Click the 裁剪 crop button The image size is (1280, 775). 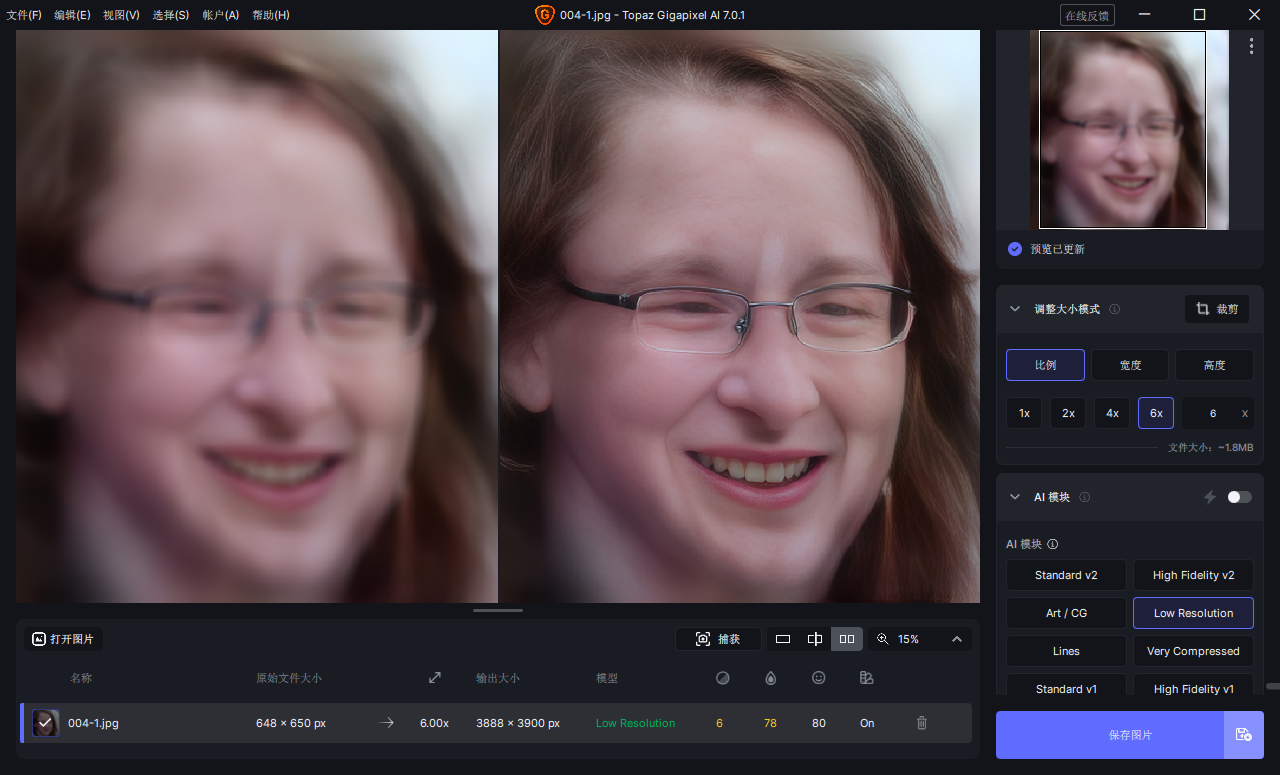click(1217, 309)
